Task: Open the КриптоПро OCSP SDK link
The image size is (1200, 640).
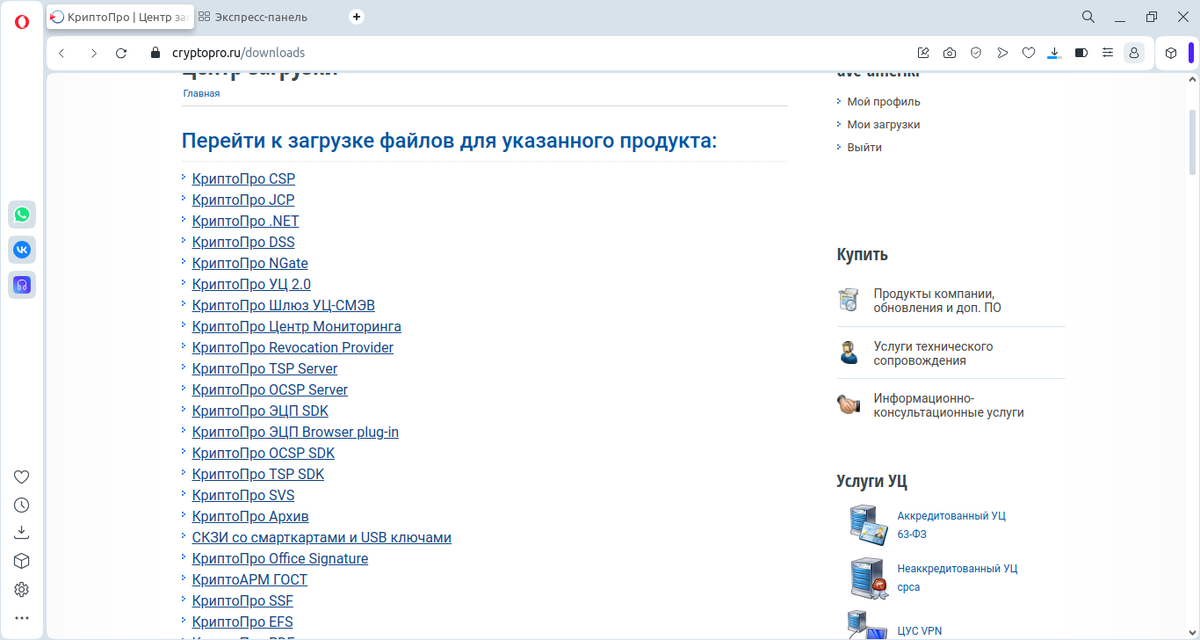Action: coord(263,453)
